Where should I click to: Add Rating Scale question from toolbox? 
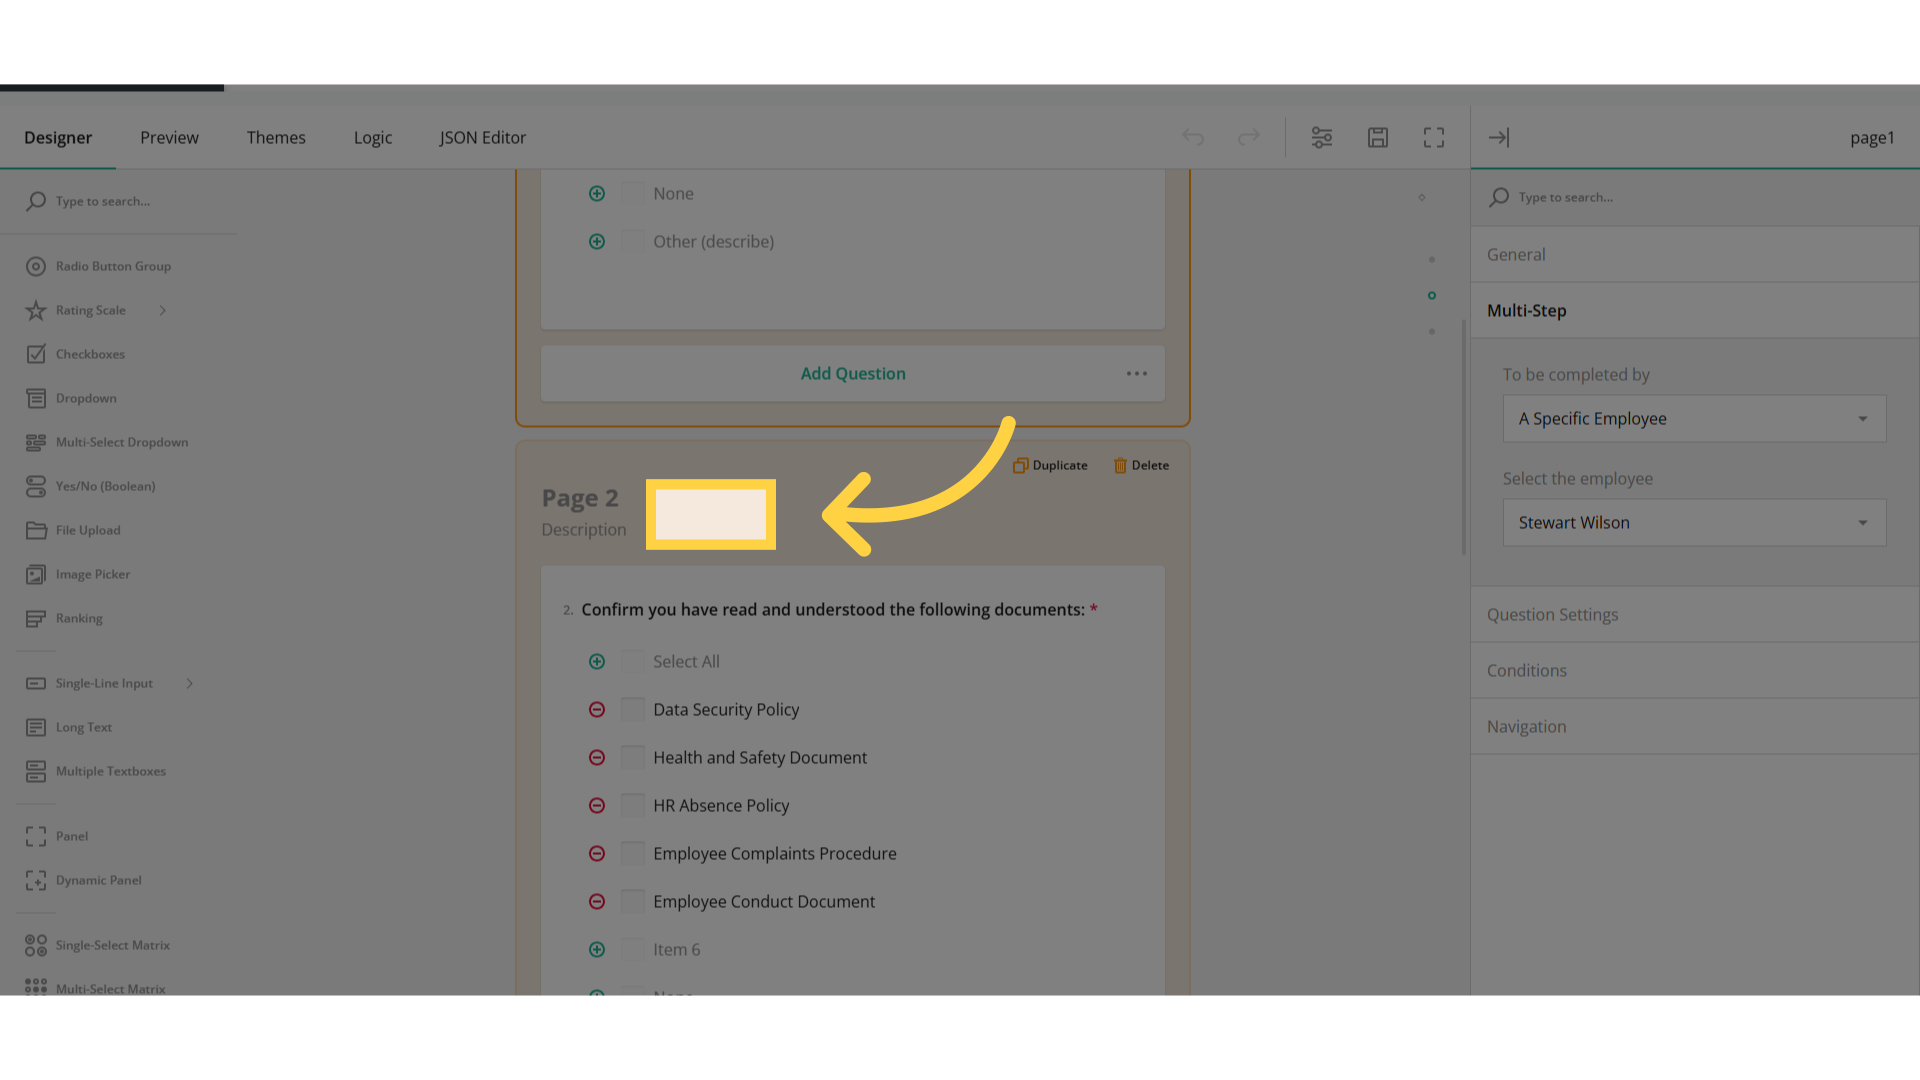click(76, 310)
